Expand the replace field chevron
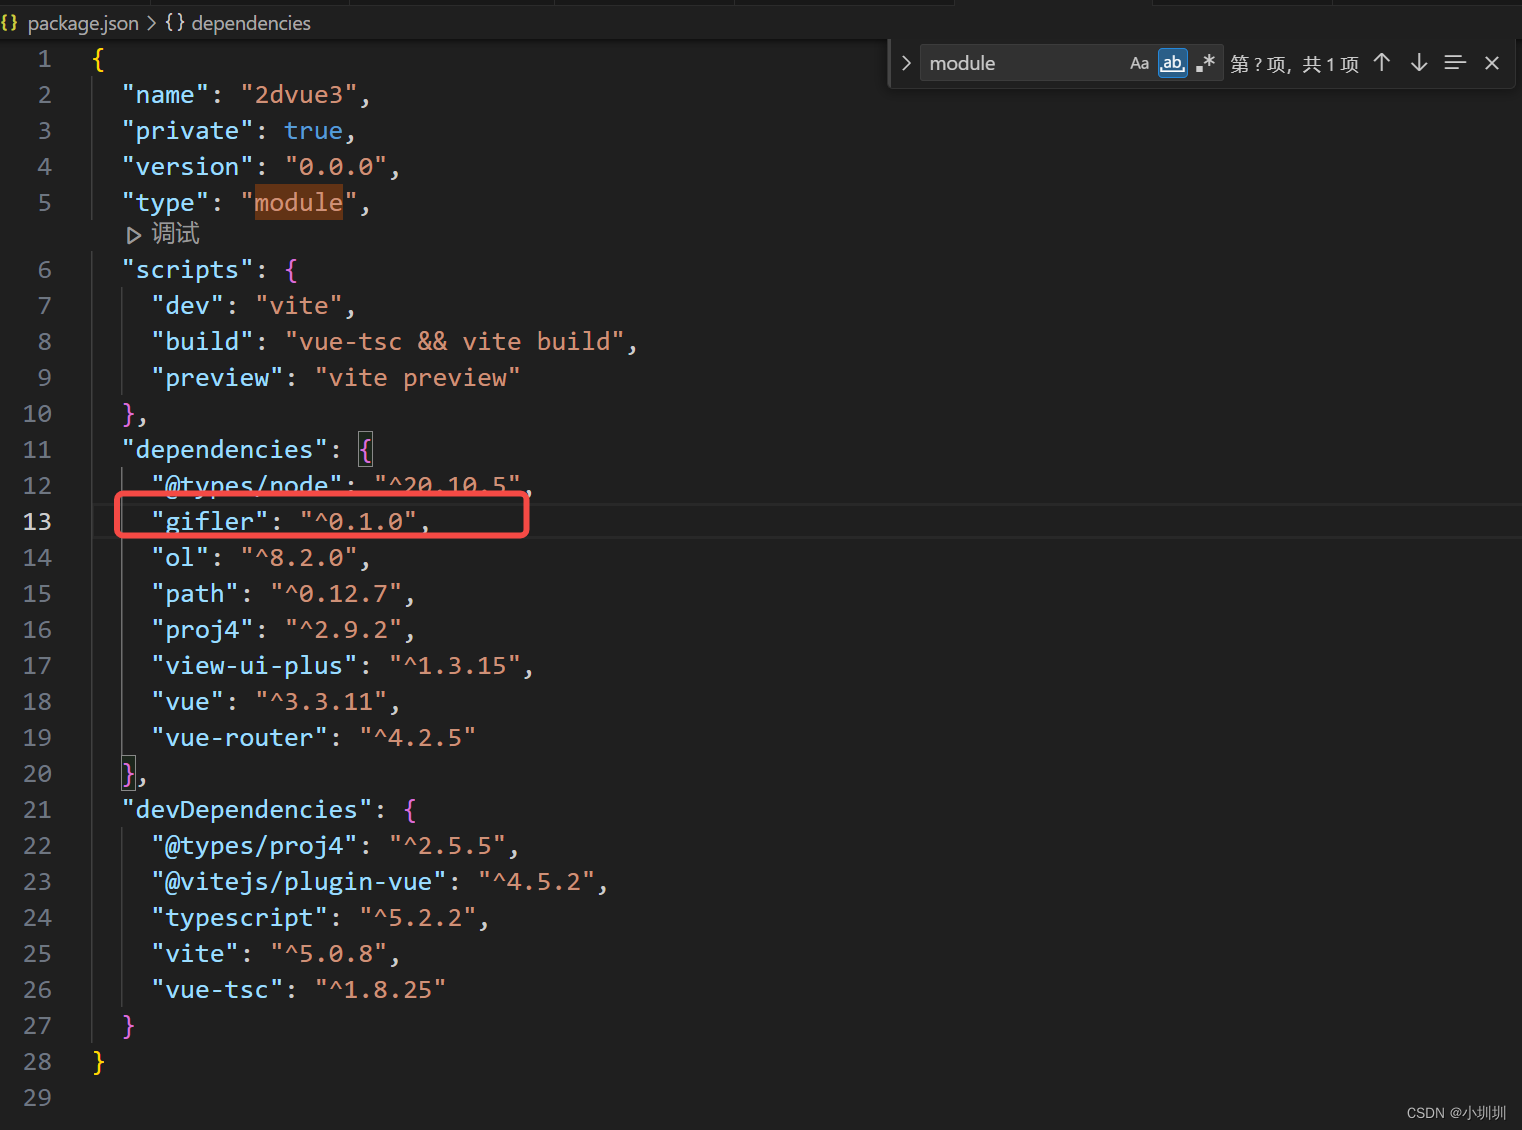 (906, 63)
